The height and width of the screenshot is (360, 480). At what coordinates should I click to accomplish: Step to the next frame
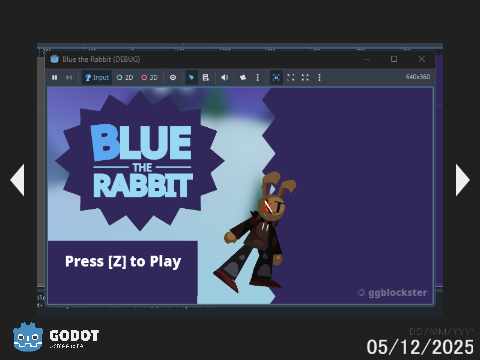(69, 78)
